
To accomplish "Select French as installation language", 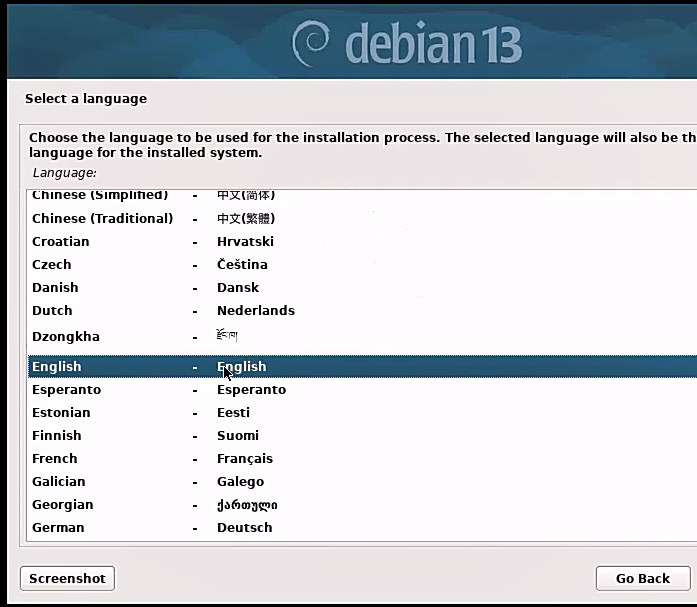I will (54, 458).
